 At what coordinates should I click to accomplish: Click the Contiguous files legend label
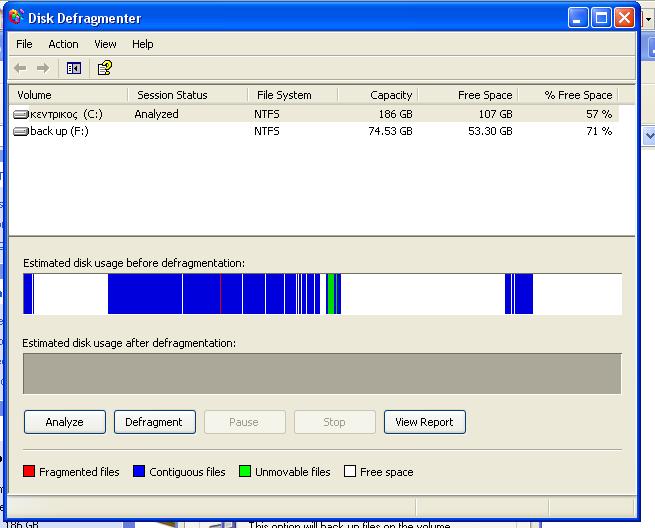click(187, 472)
